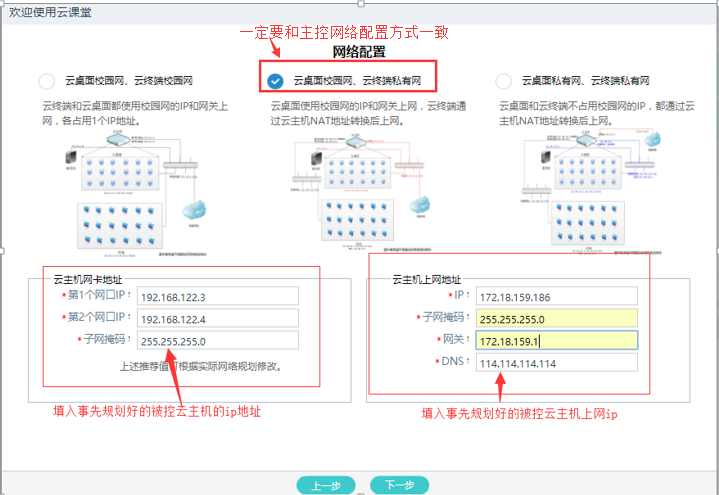Click 云主机网卡地址 group label

[x=88, y=279]
